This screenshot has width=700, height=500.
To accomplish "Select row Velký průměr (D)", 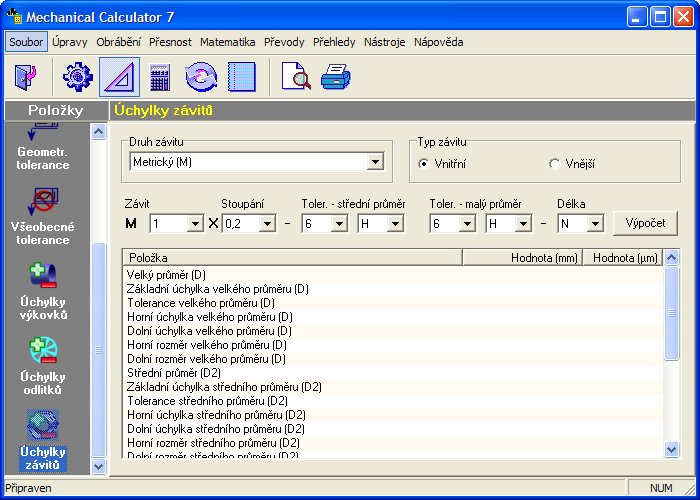I will tap(393, 275).
